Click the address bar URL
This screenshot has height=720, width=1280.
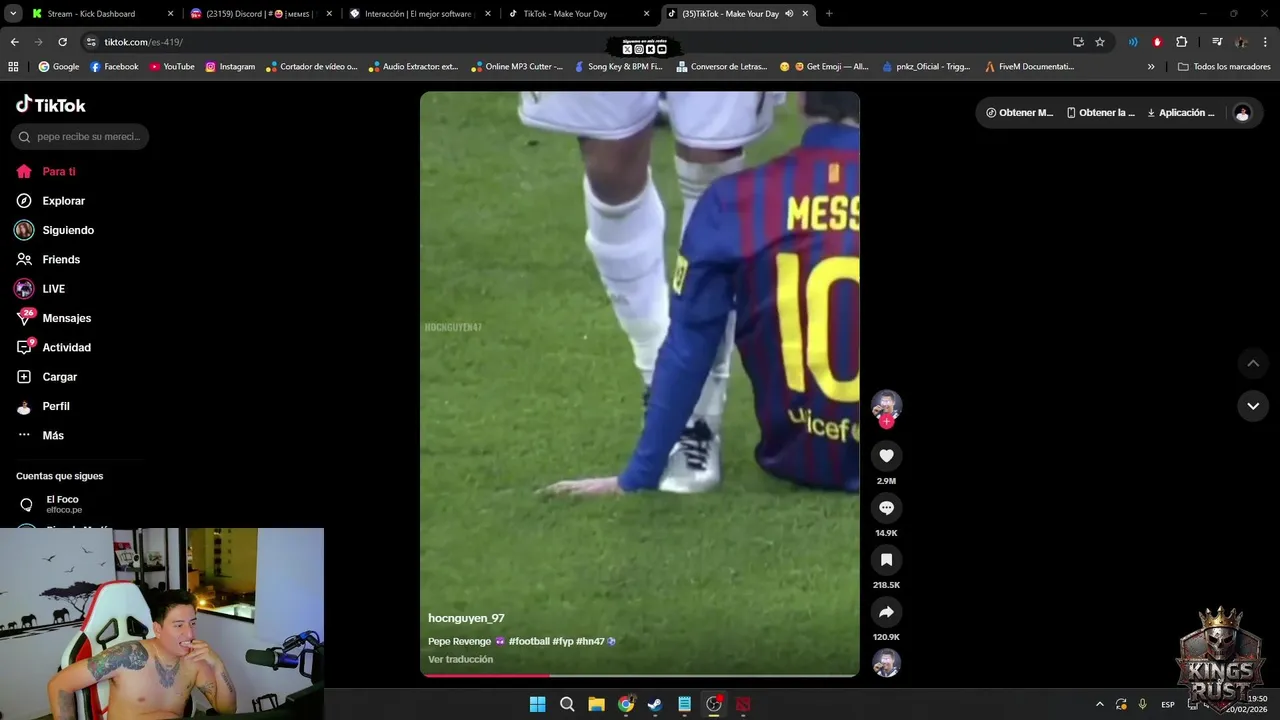click(144, 42)
